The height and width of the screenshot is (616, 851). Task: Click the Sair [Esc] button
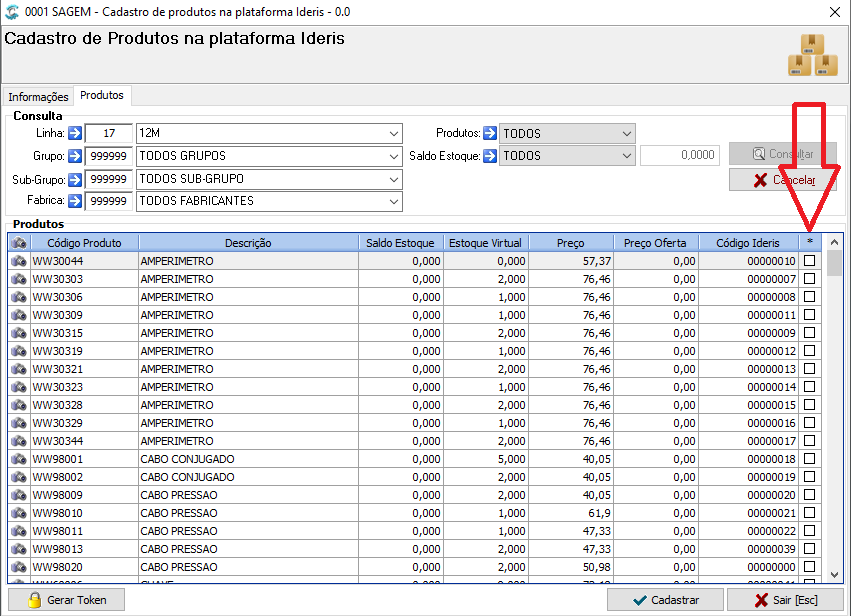coord(786,600)
